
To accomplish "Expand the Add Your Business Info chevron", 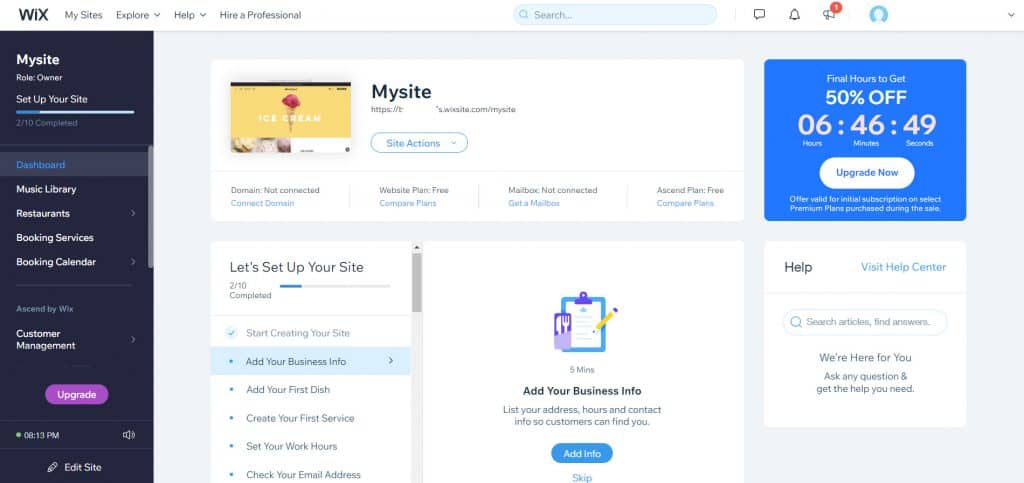I will (x=391, y=360).
